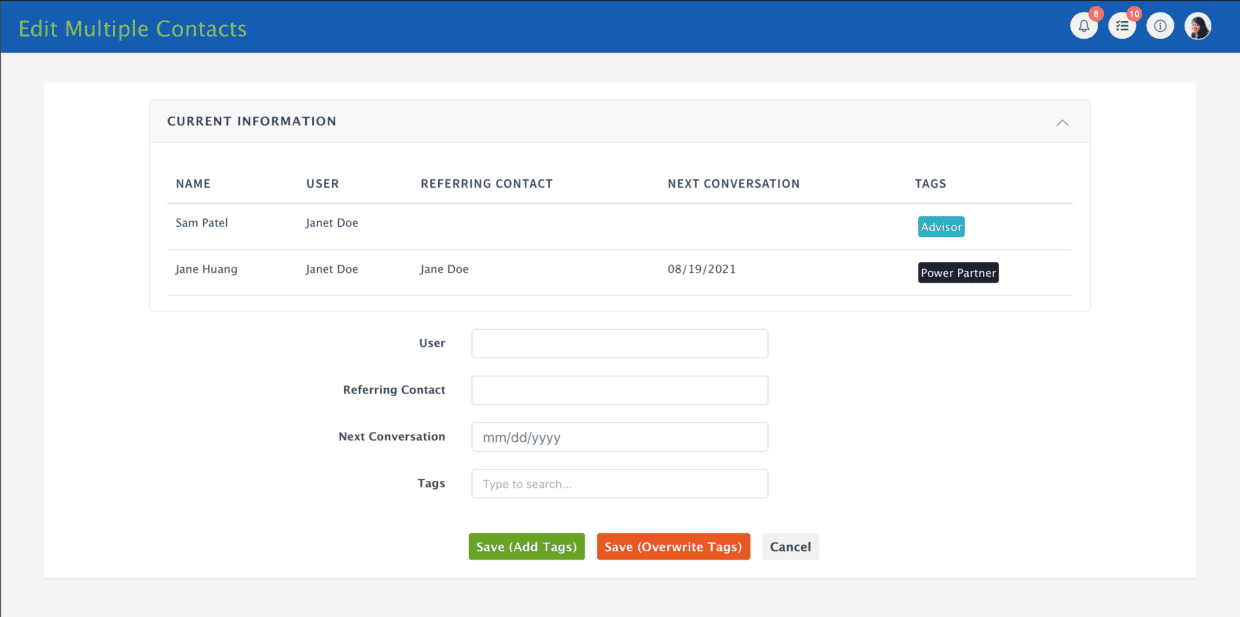Click the Cancel button

[790, 547]
